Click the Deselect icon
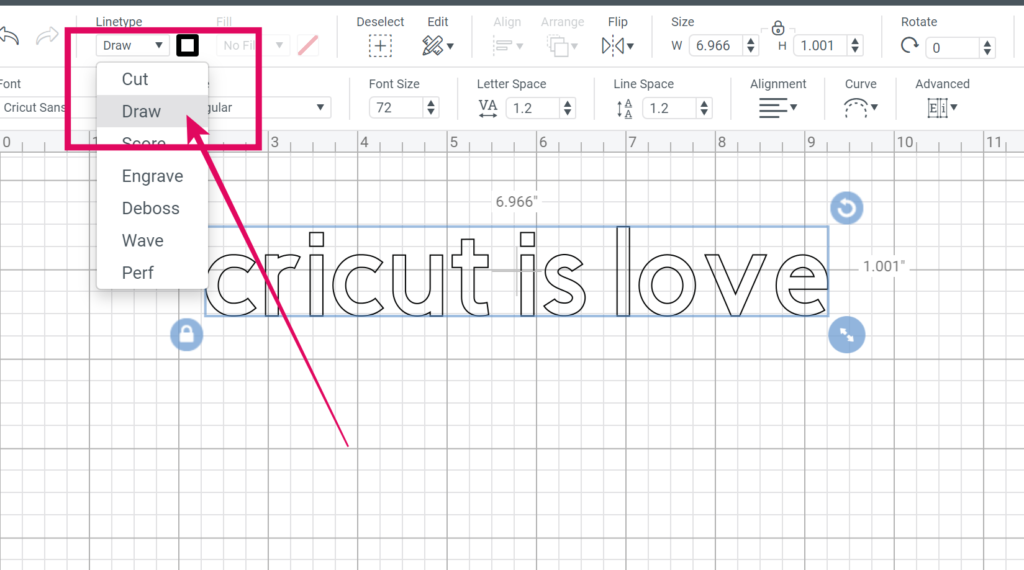Viewport: 1024px width, 570px height. [380, 46]
